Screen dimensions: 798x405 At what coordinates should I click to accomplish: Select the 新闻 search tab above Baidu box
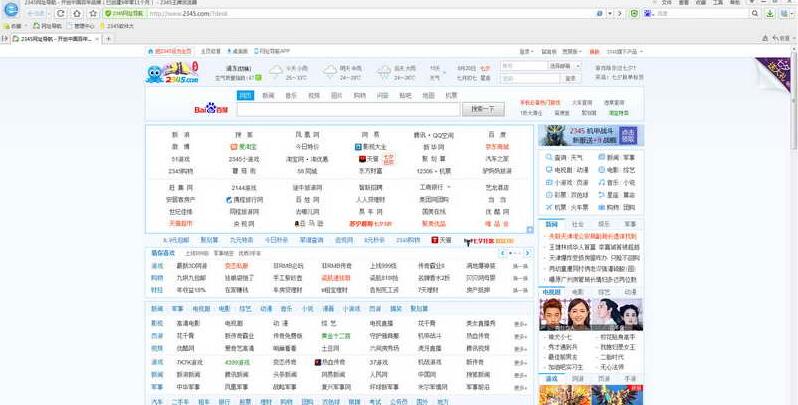point(268,95)
